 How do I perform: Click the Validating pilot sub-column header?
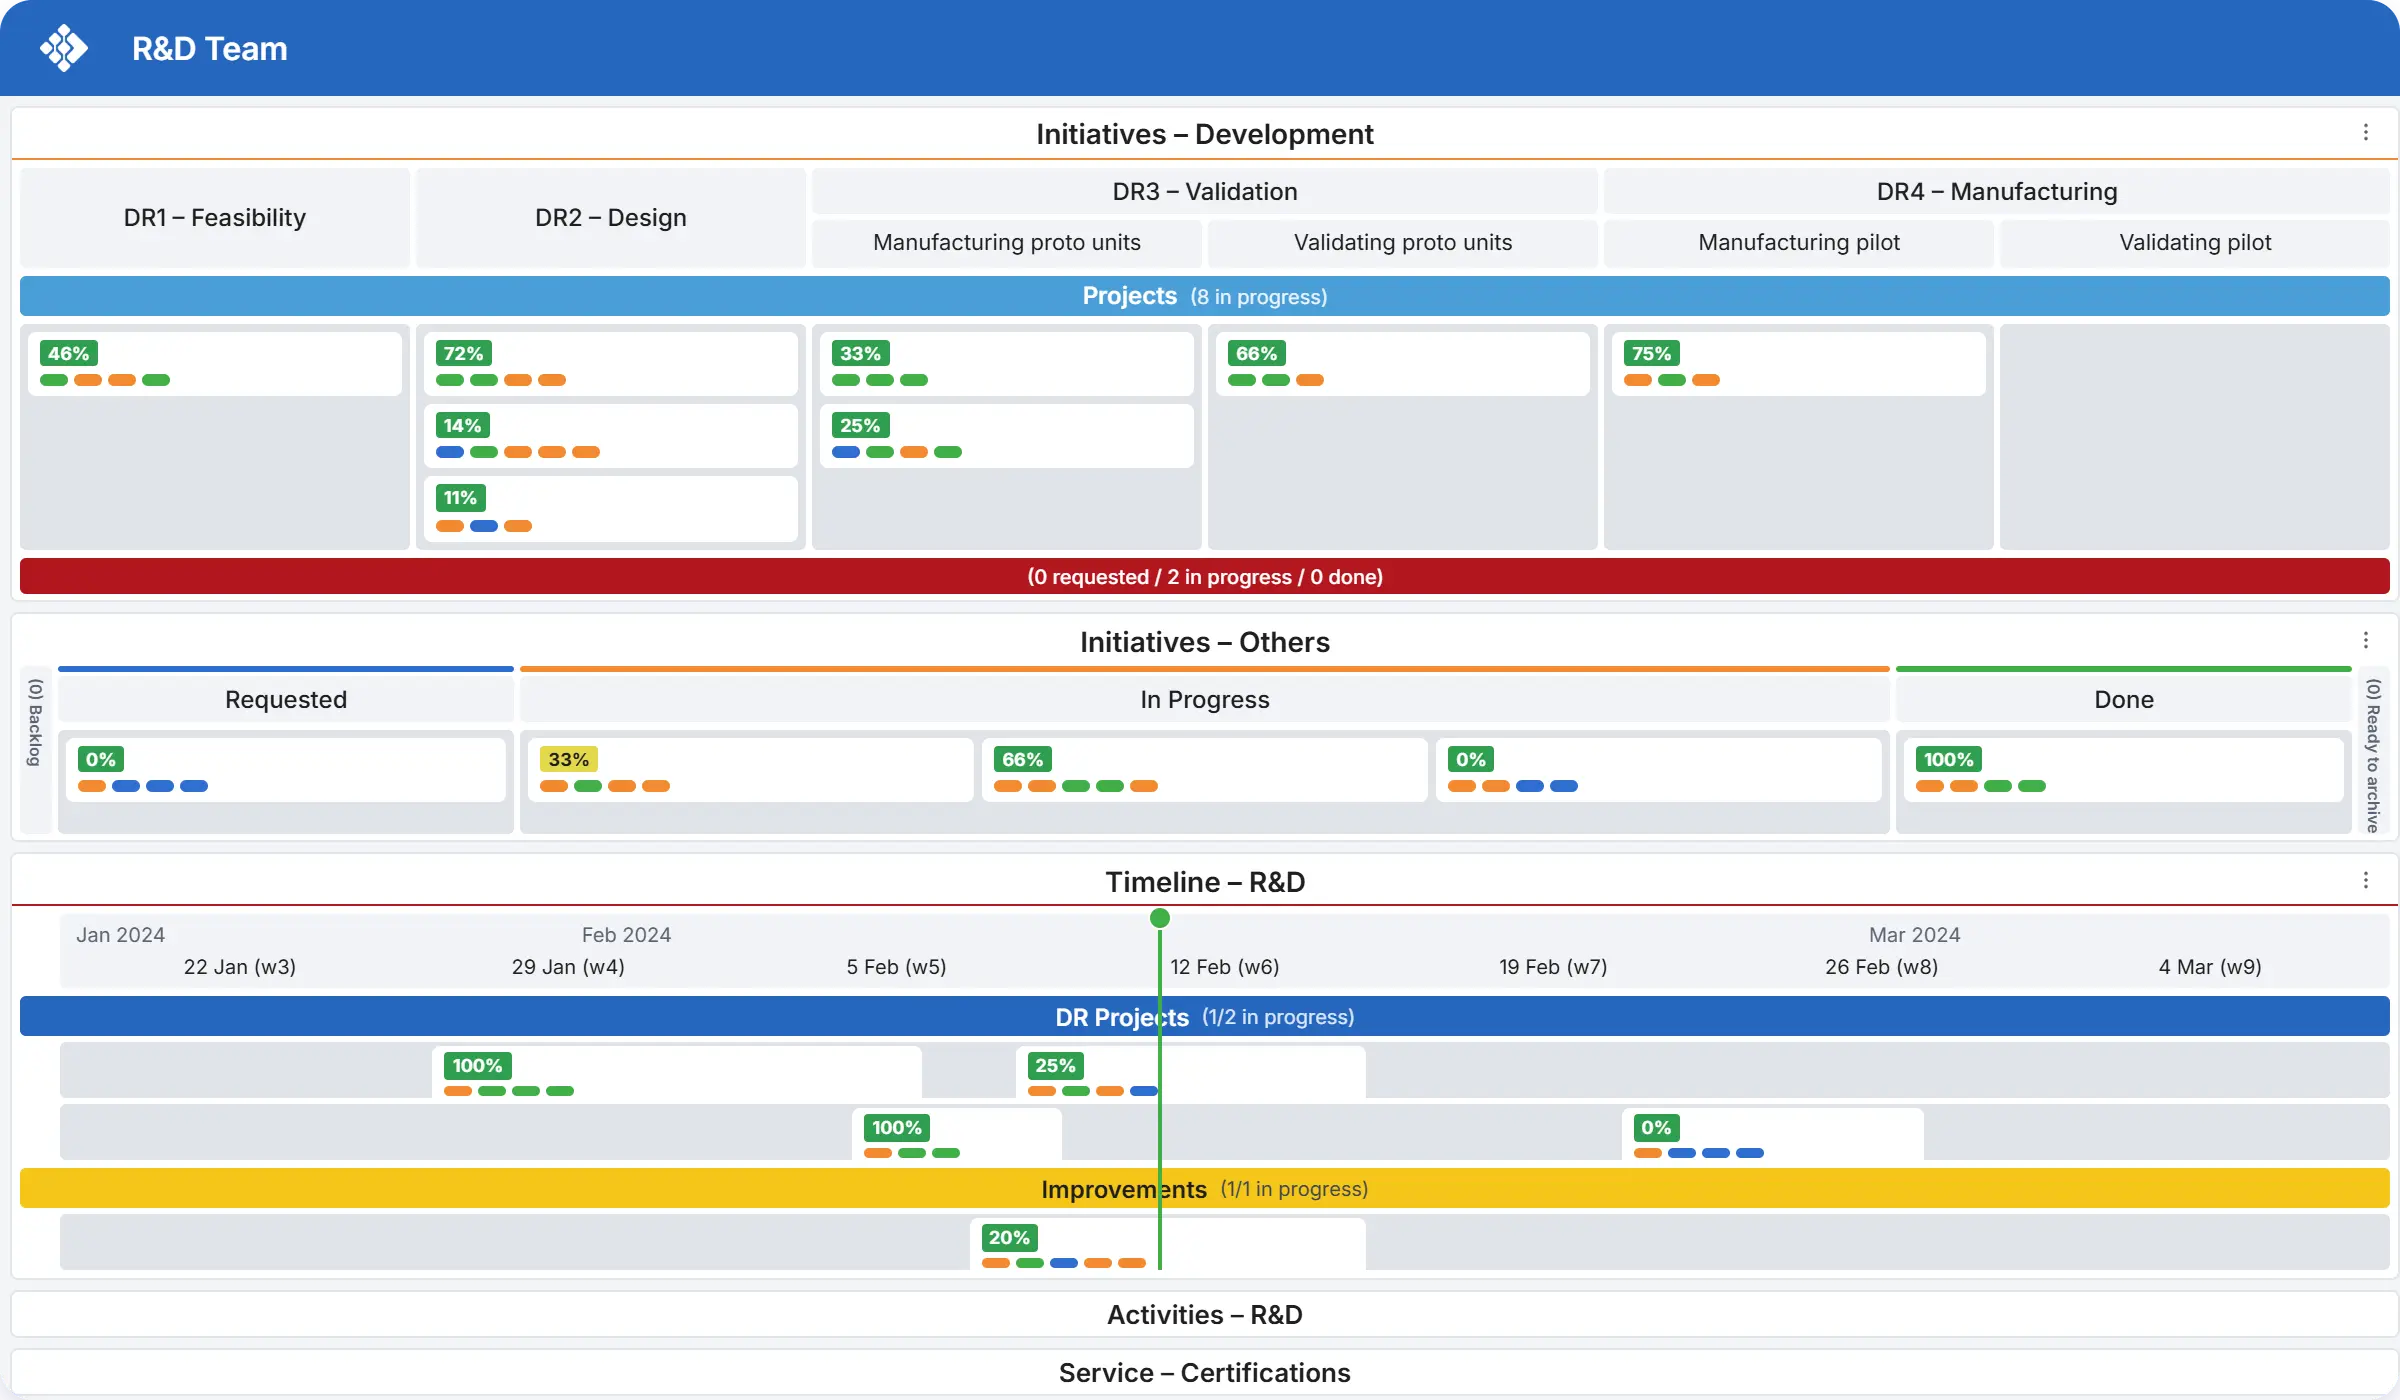[x=2195, y=243]
